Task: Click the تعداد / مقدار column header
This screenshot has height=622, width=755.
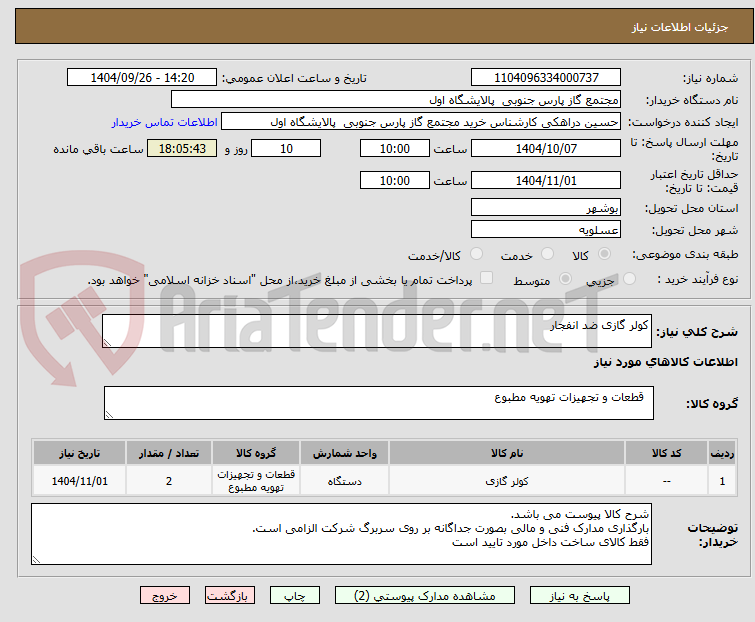Action: 169,453
